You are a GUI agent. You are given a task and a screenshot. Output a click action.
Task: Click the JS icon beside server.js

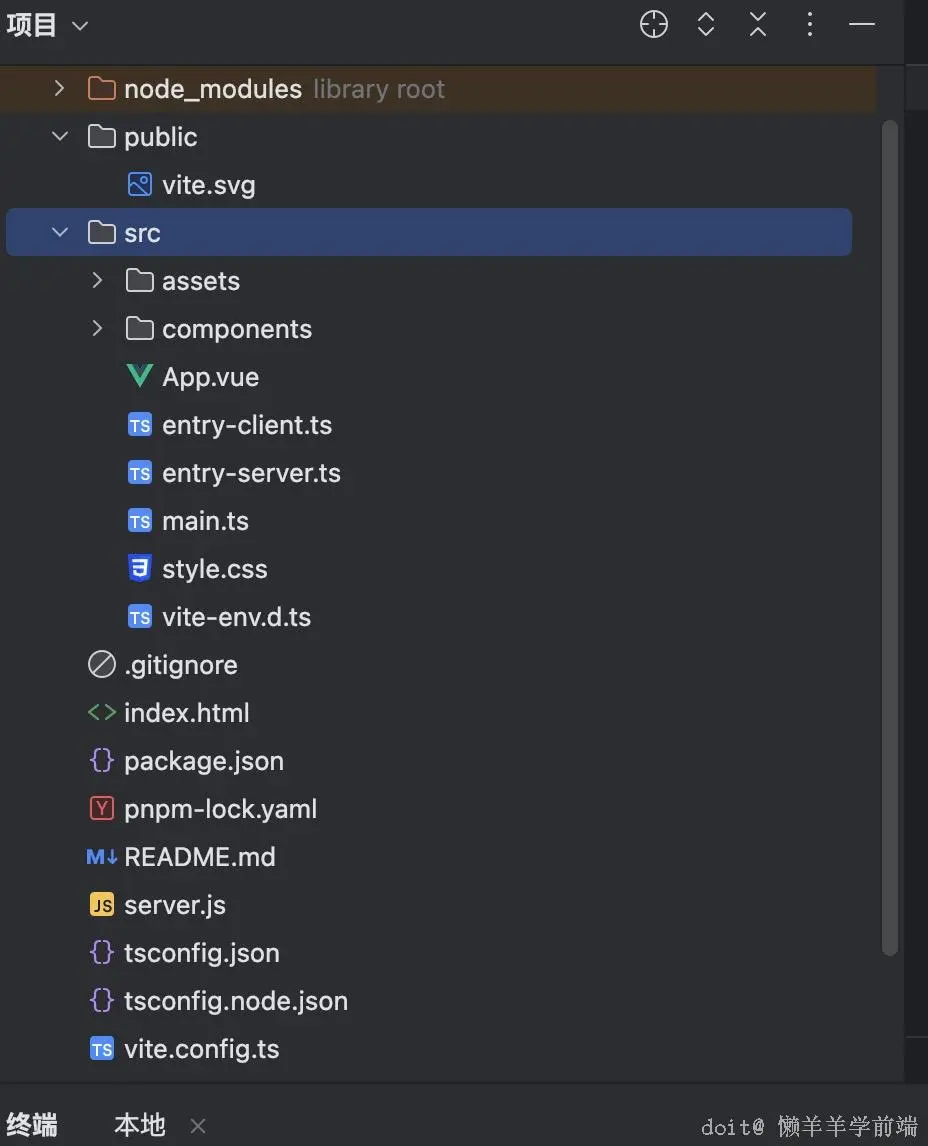pos(102,905)
